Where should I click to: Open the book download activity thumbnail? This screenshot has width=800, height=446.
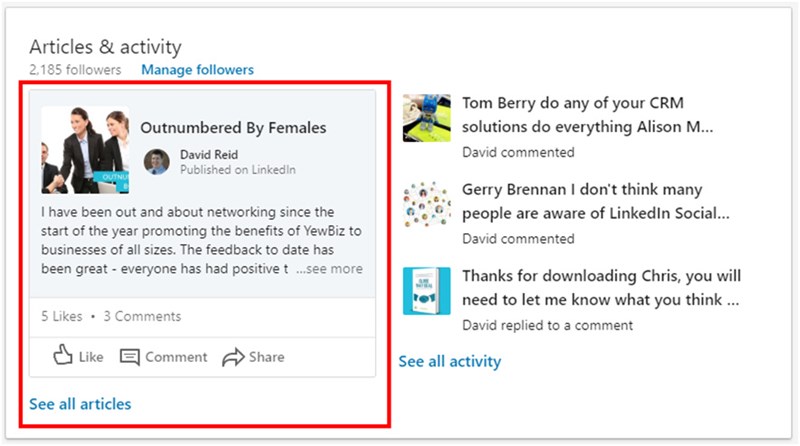click(x=426, y=291)
